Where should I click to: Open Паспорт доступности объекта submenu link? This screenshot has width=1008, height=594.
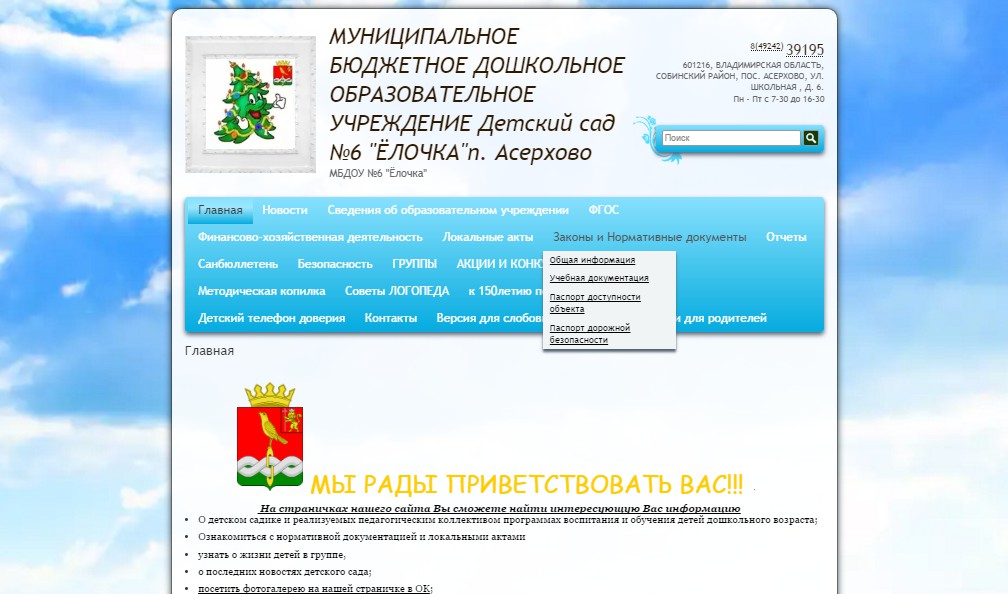[595, 303]
